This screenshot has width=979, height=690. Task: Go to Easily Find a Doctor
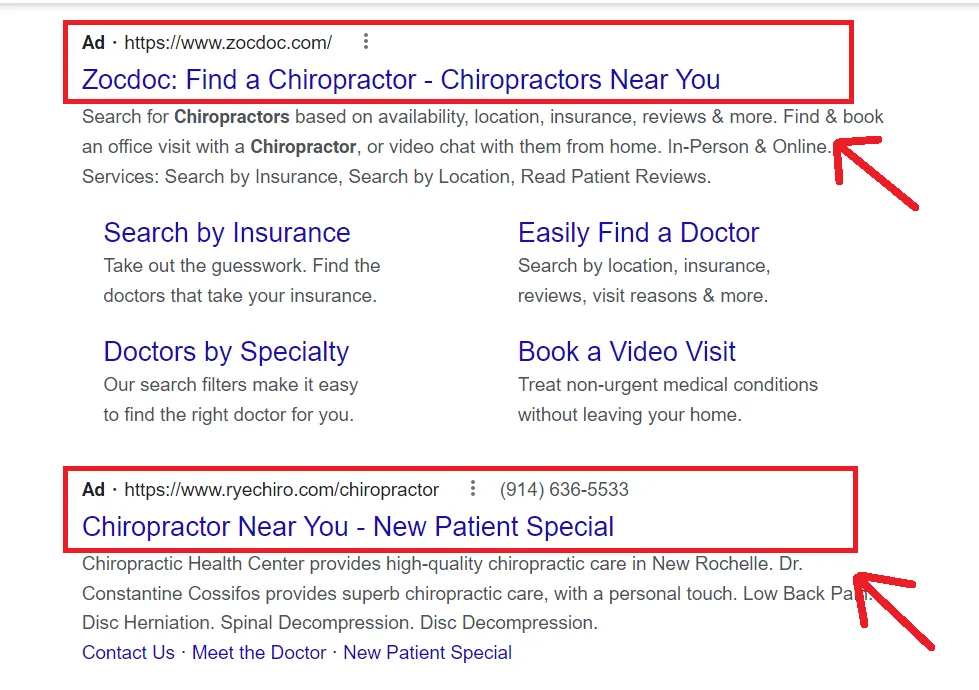coord(638,233)
